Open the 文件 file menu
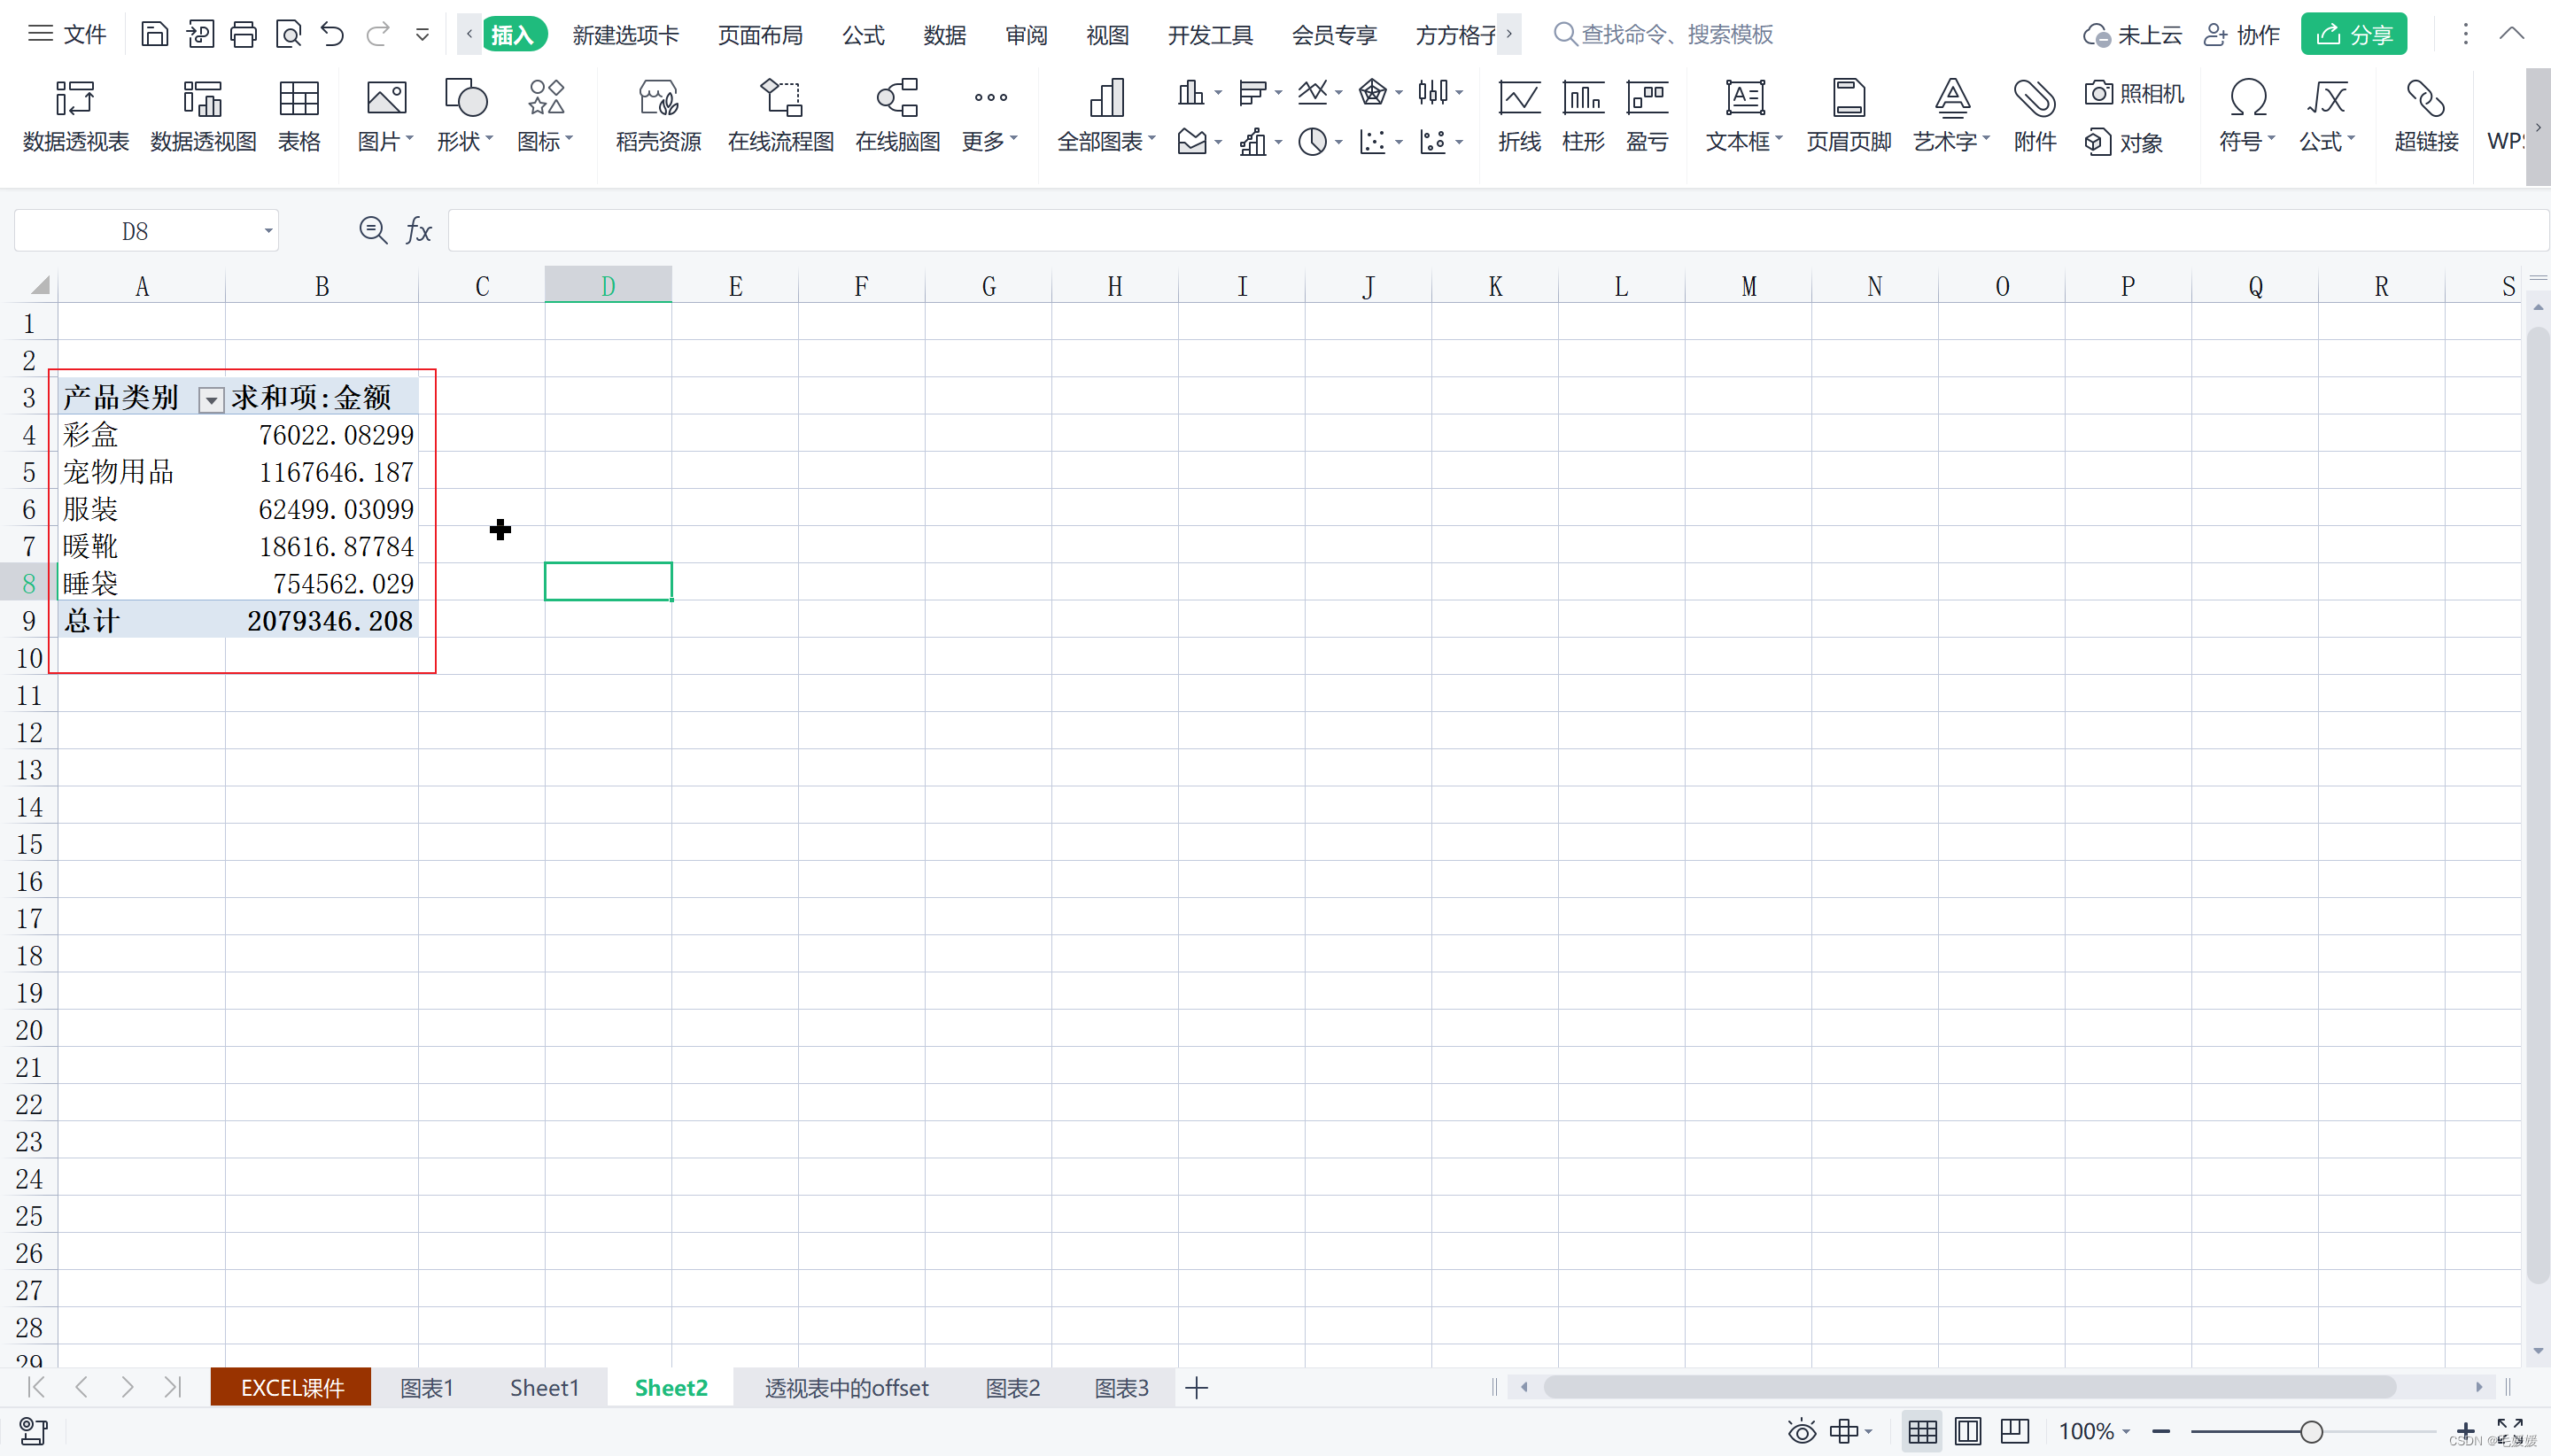Viewport: 2551px width, 1456px height. click(x=67, y=35)
